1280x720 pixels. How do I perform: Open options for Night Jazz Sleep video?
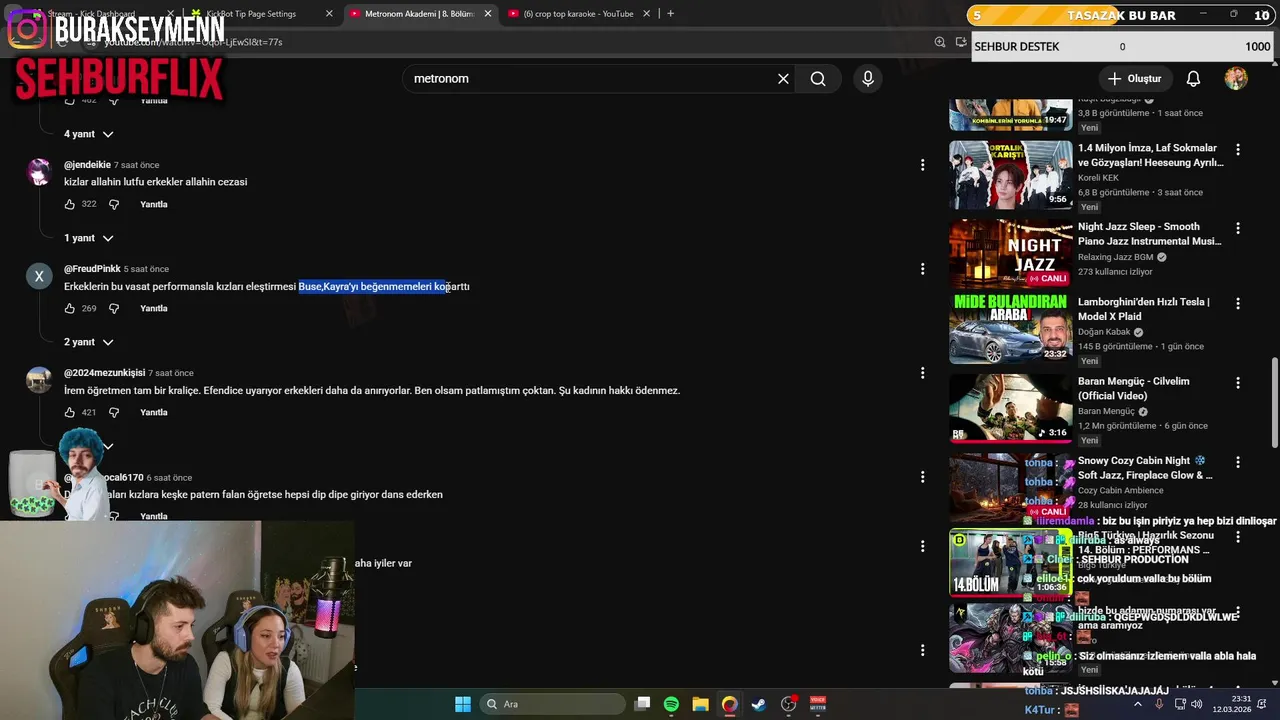click(x=1238, y=227)
